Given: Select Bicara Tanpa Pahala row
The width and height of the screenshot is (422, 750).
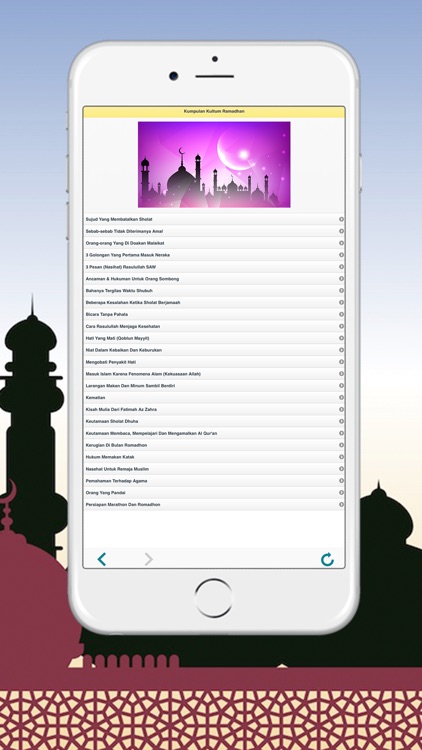Looking at the screenshot, I should 214,314.
